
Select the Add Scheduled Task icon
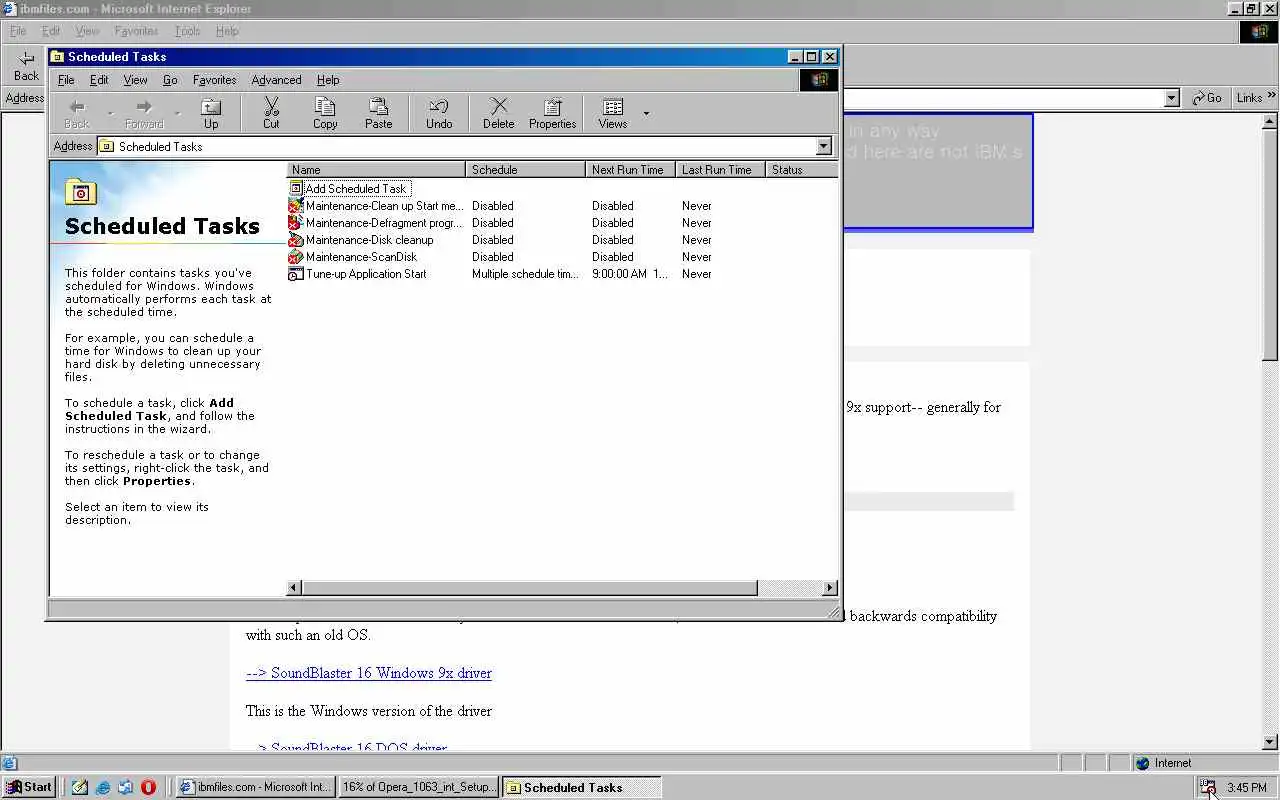pos(296,188)
